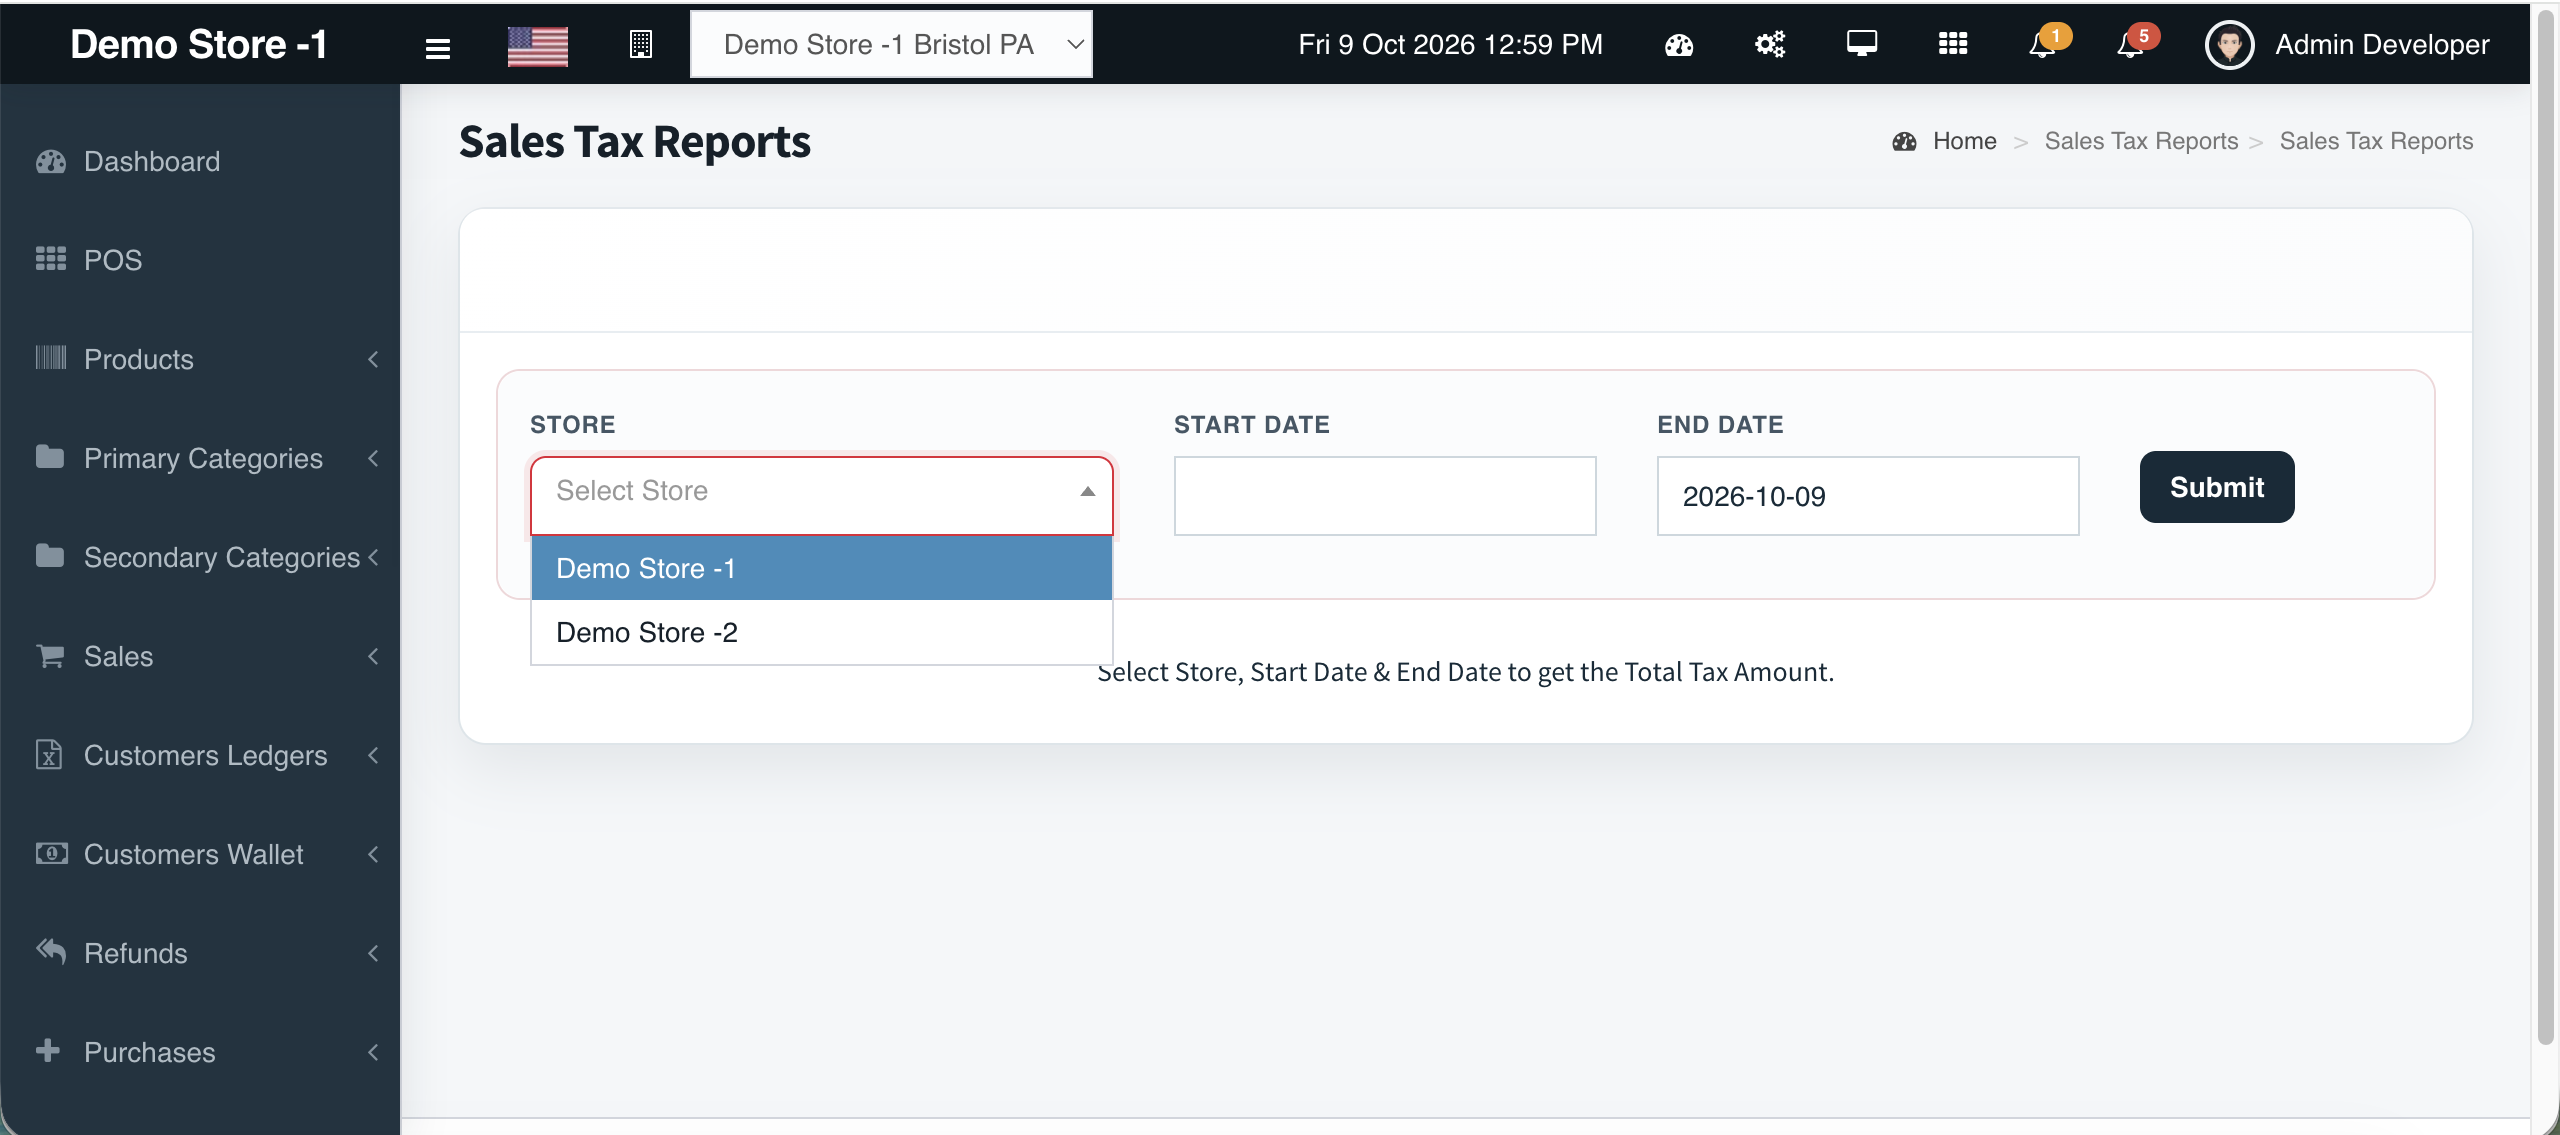Expand the Purchases menu chevron

pyautogui.click(x=373, y=1052)
